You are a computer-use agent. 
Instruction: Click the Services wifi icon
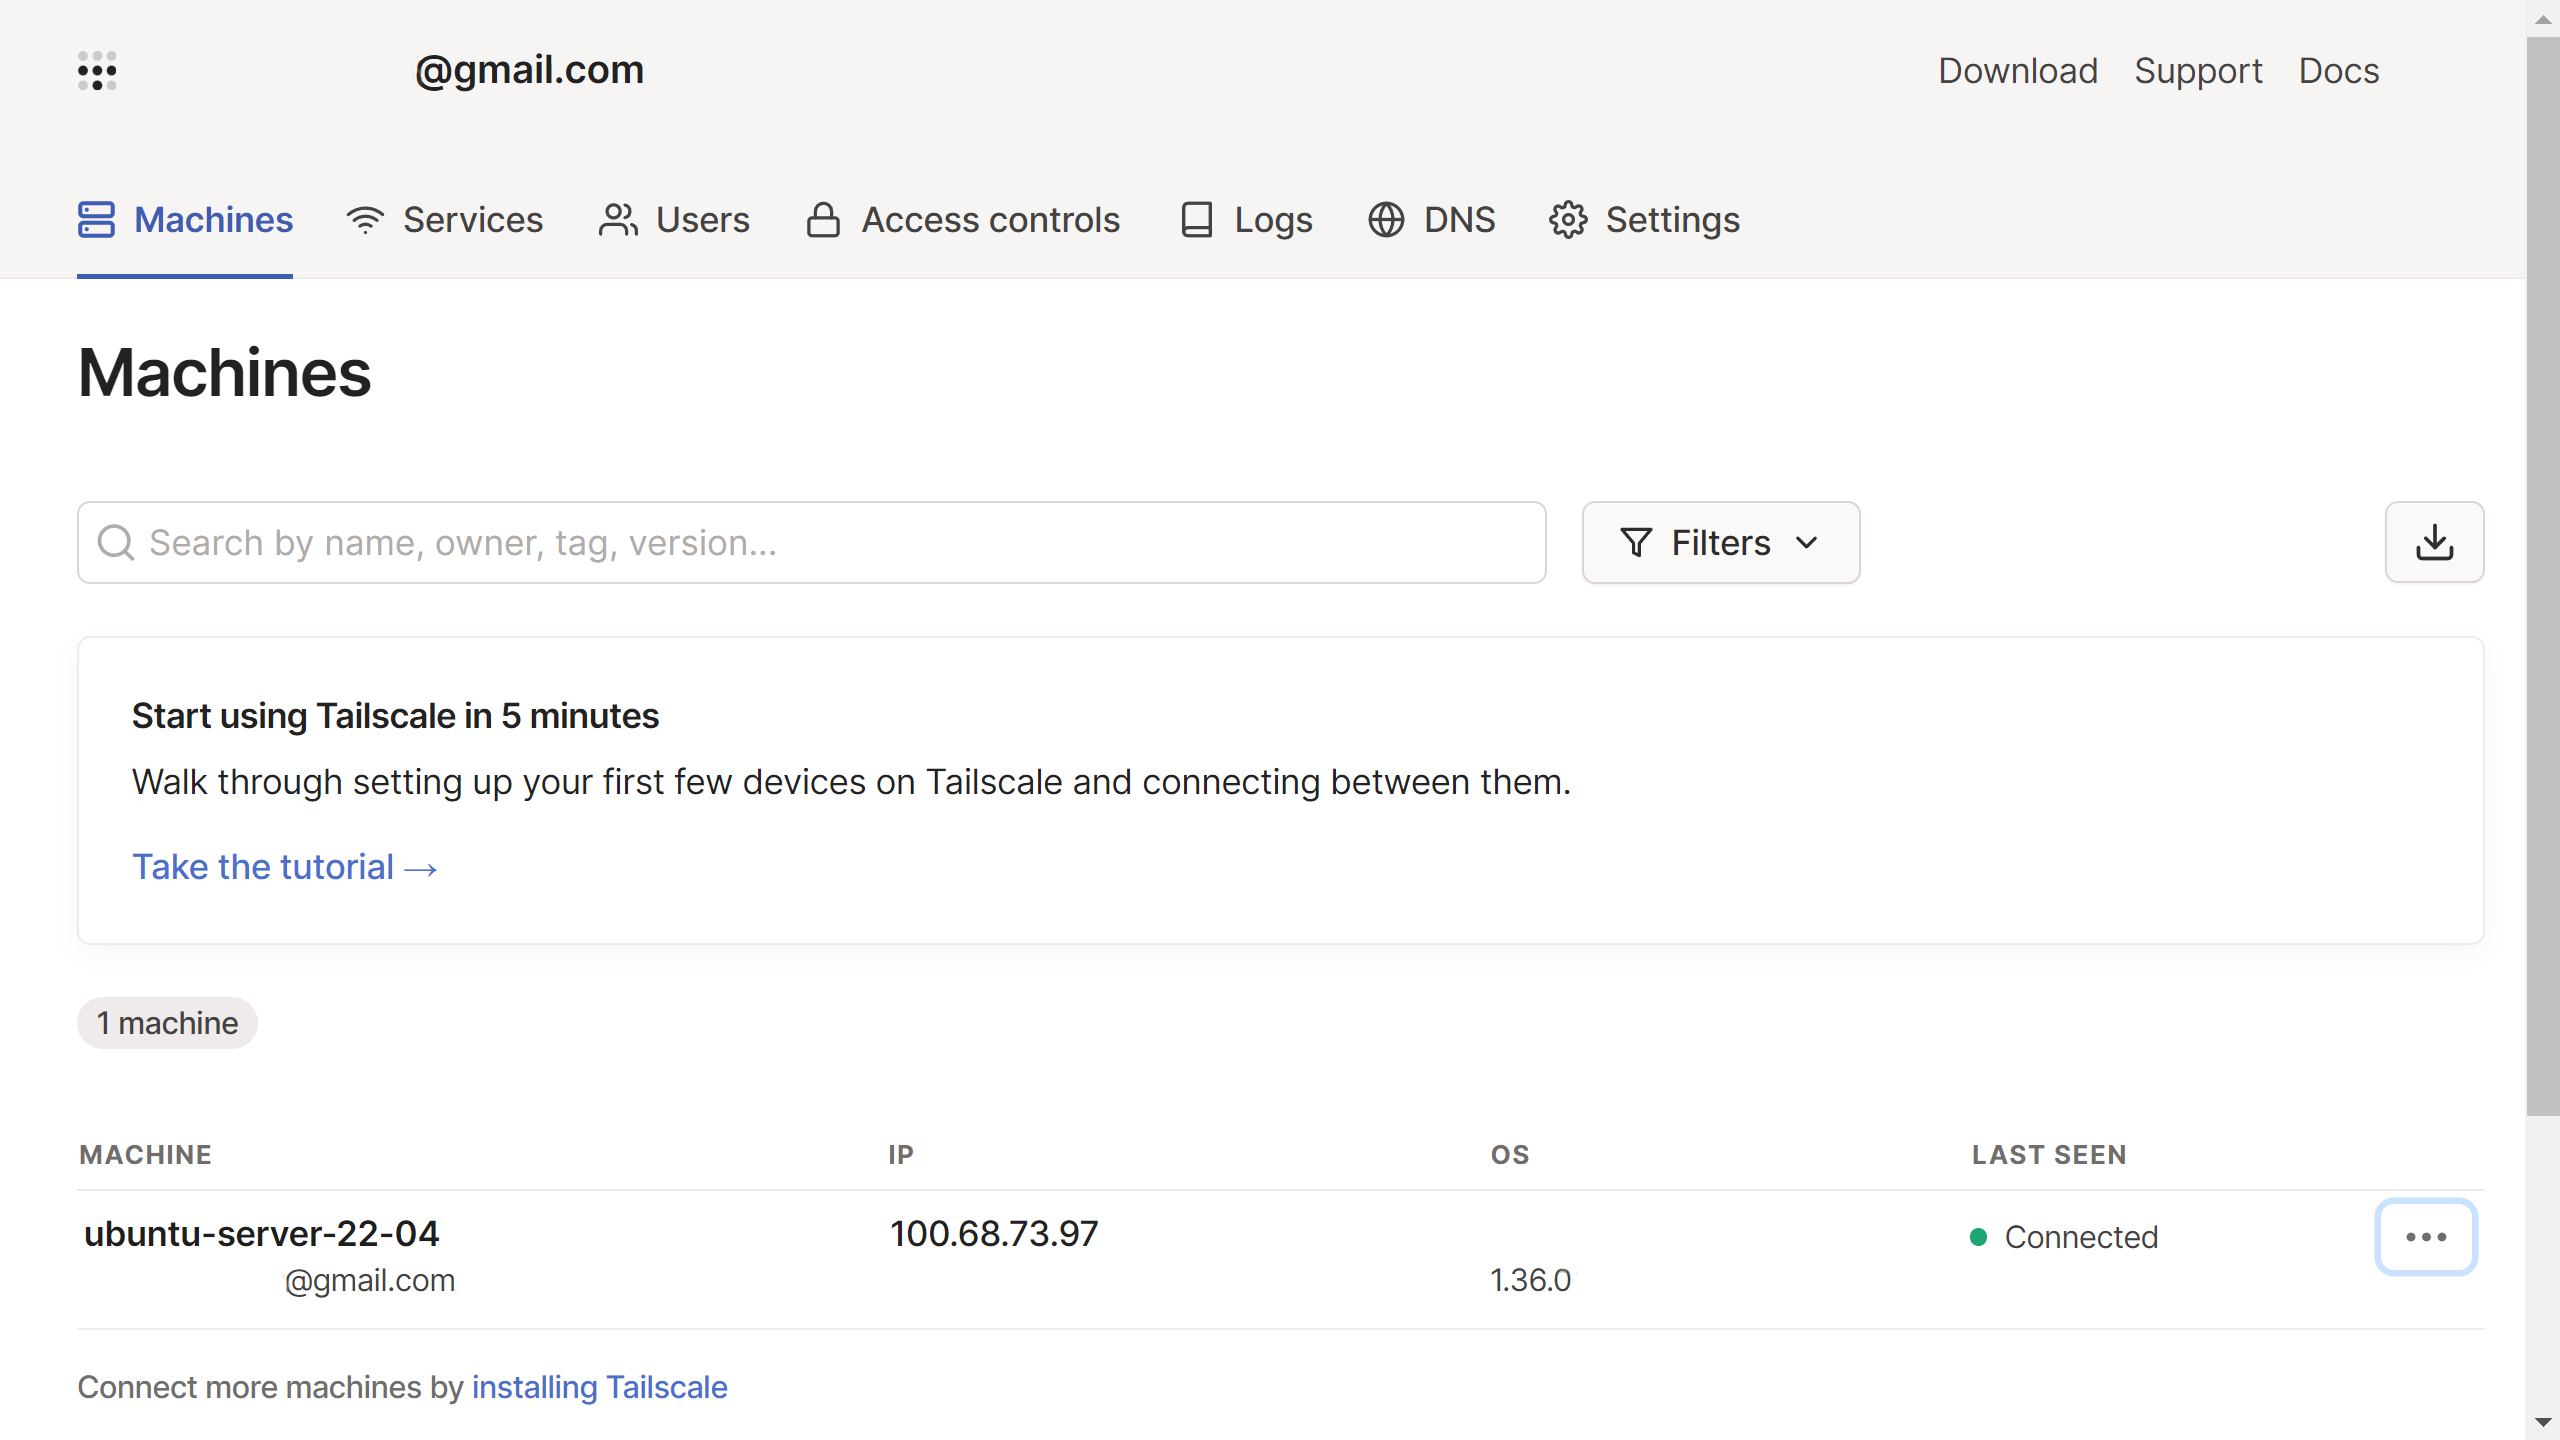click(365, 220)
